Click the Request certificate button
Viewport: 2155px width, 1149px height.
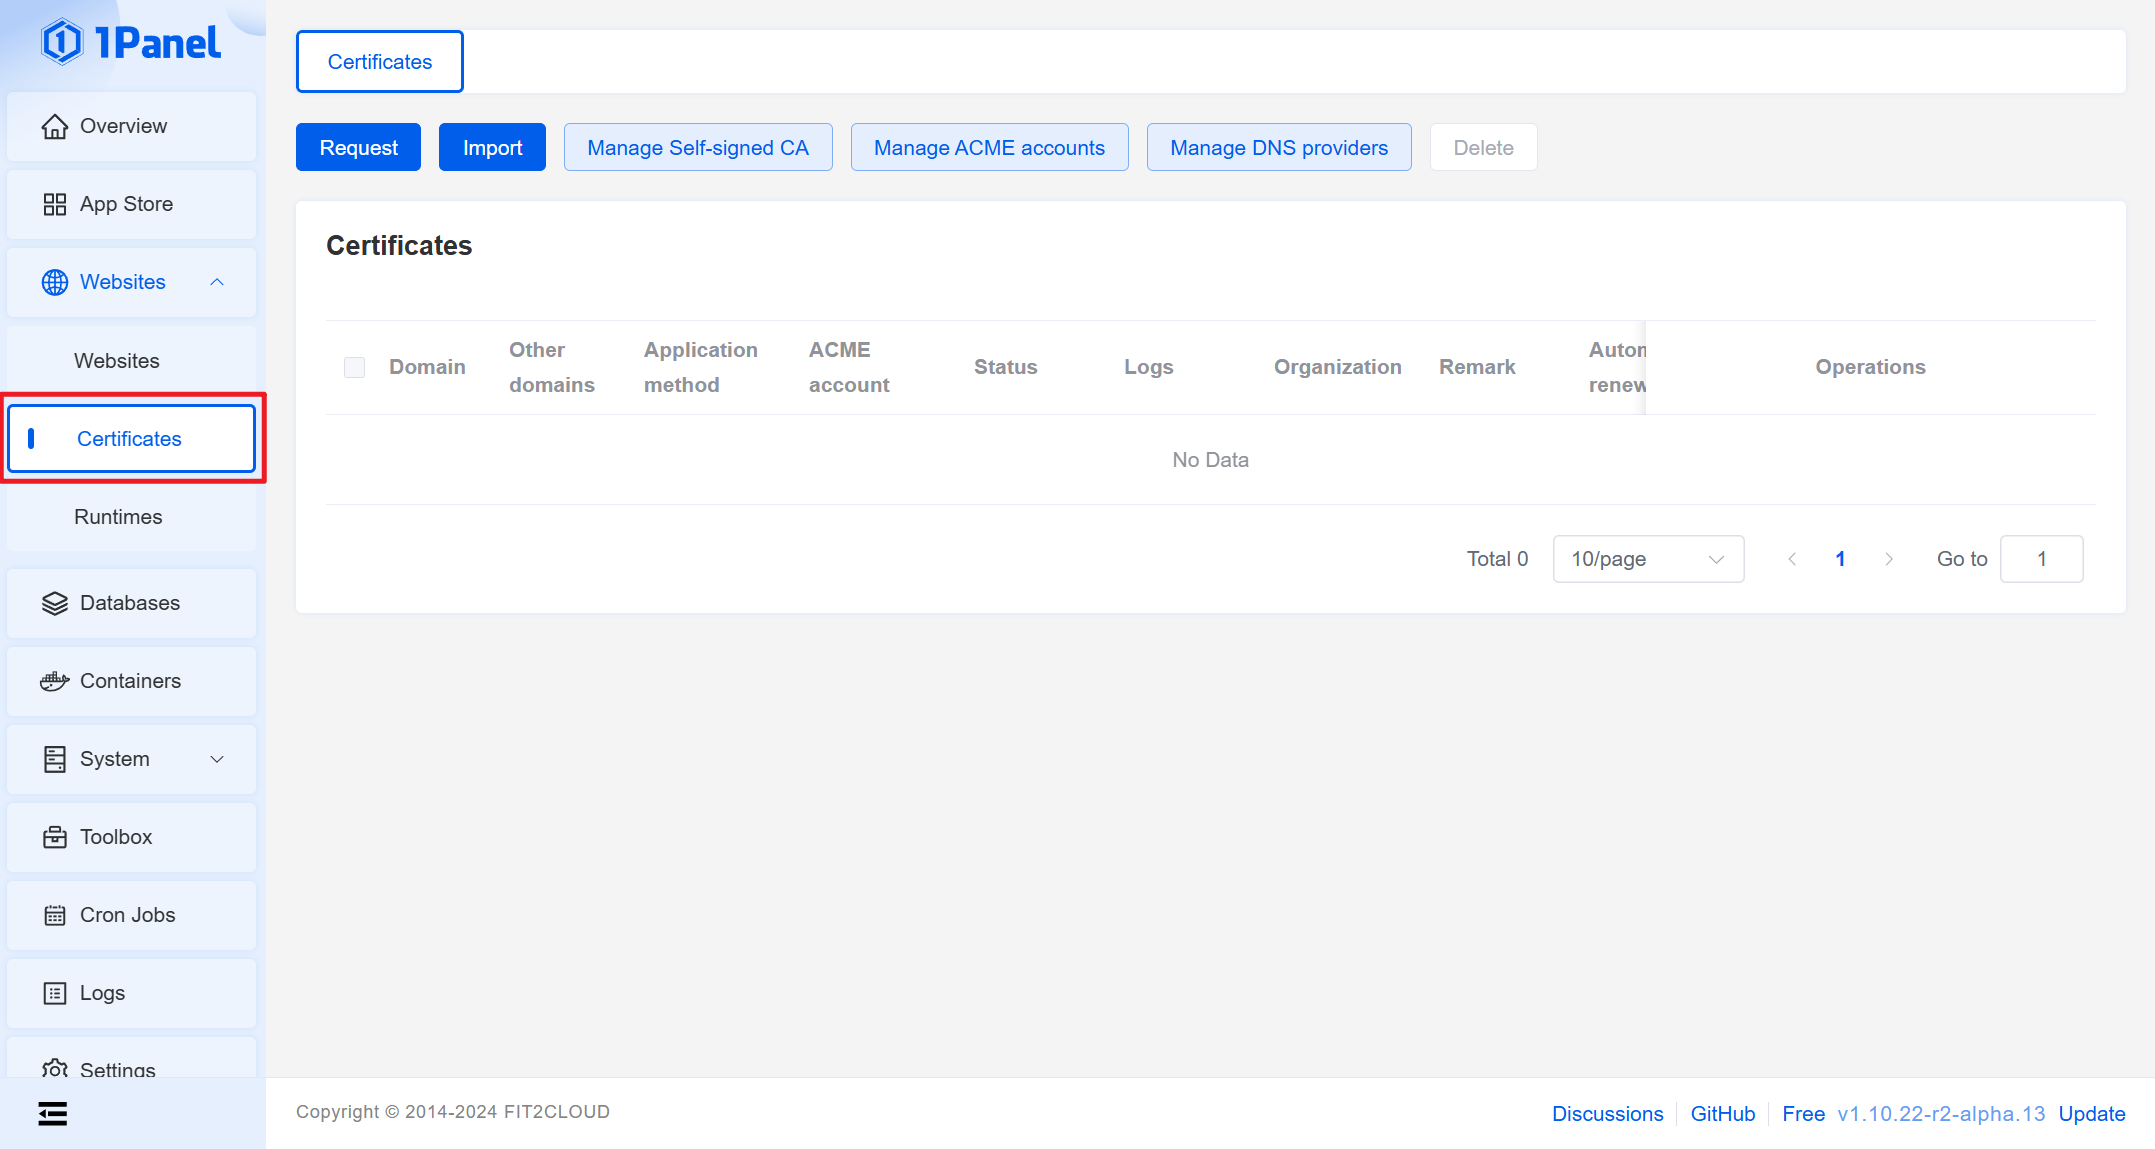(358, 148)
